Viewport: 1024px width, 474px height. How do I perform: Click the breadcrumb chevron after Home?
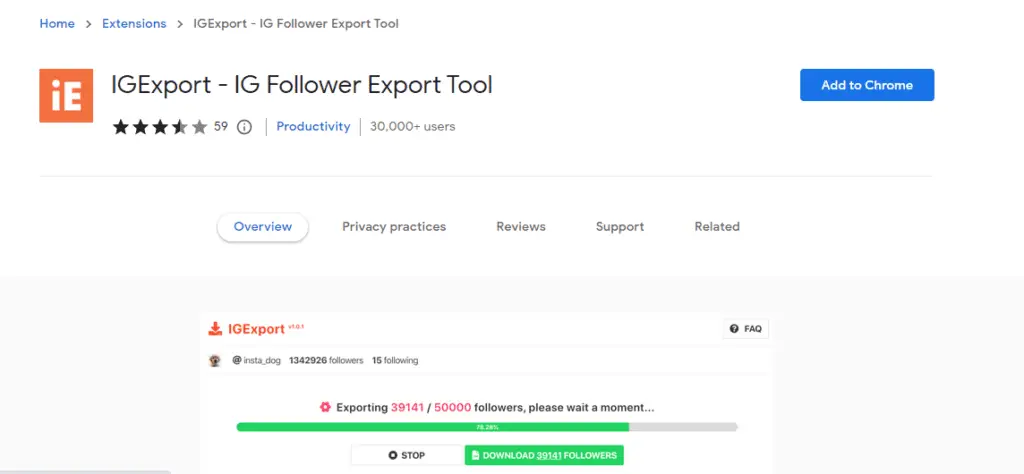[x=88, y=24]
